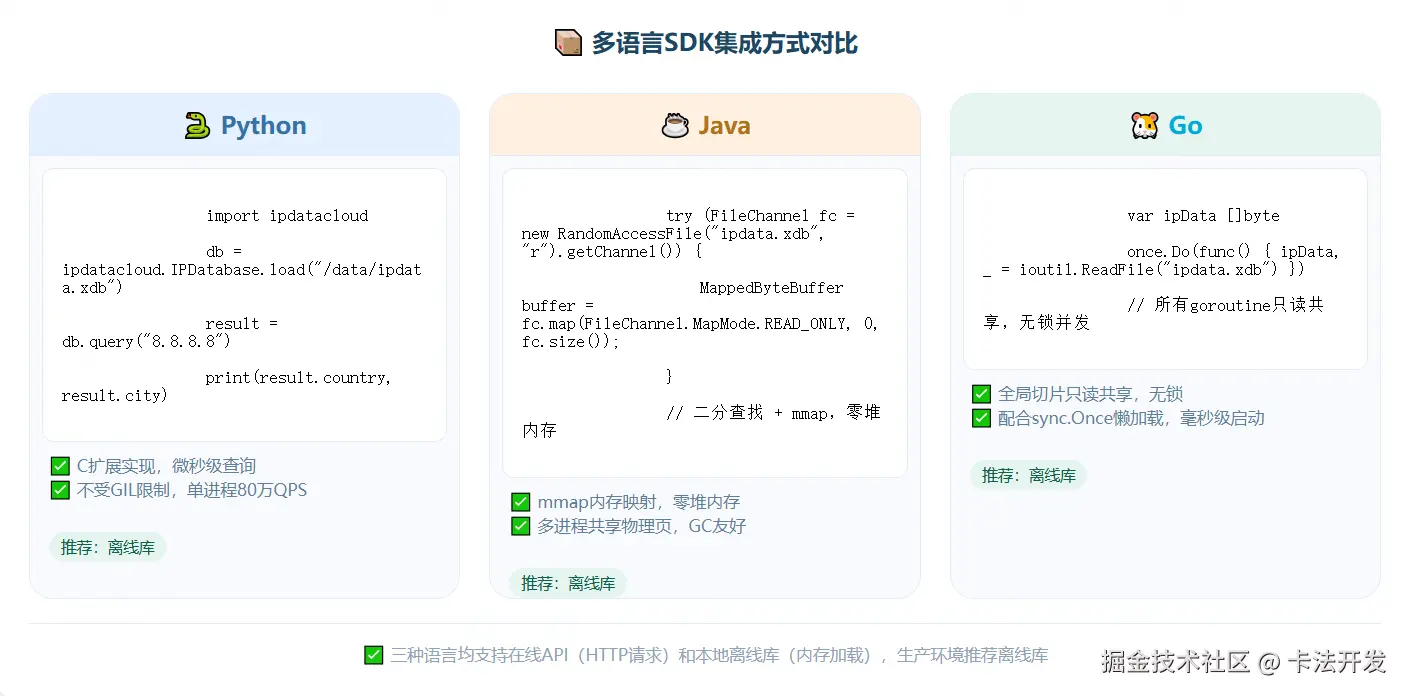Click the green Go card header bar
Screen dimensions: 1407x696
[1164, 125]
